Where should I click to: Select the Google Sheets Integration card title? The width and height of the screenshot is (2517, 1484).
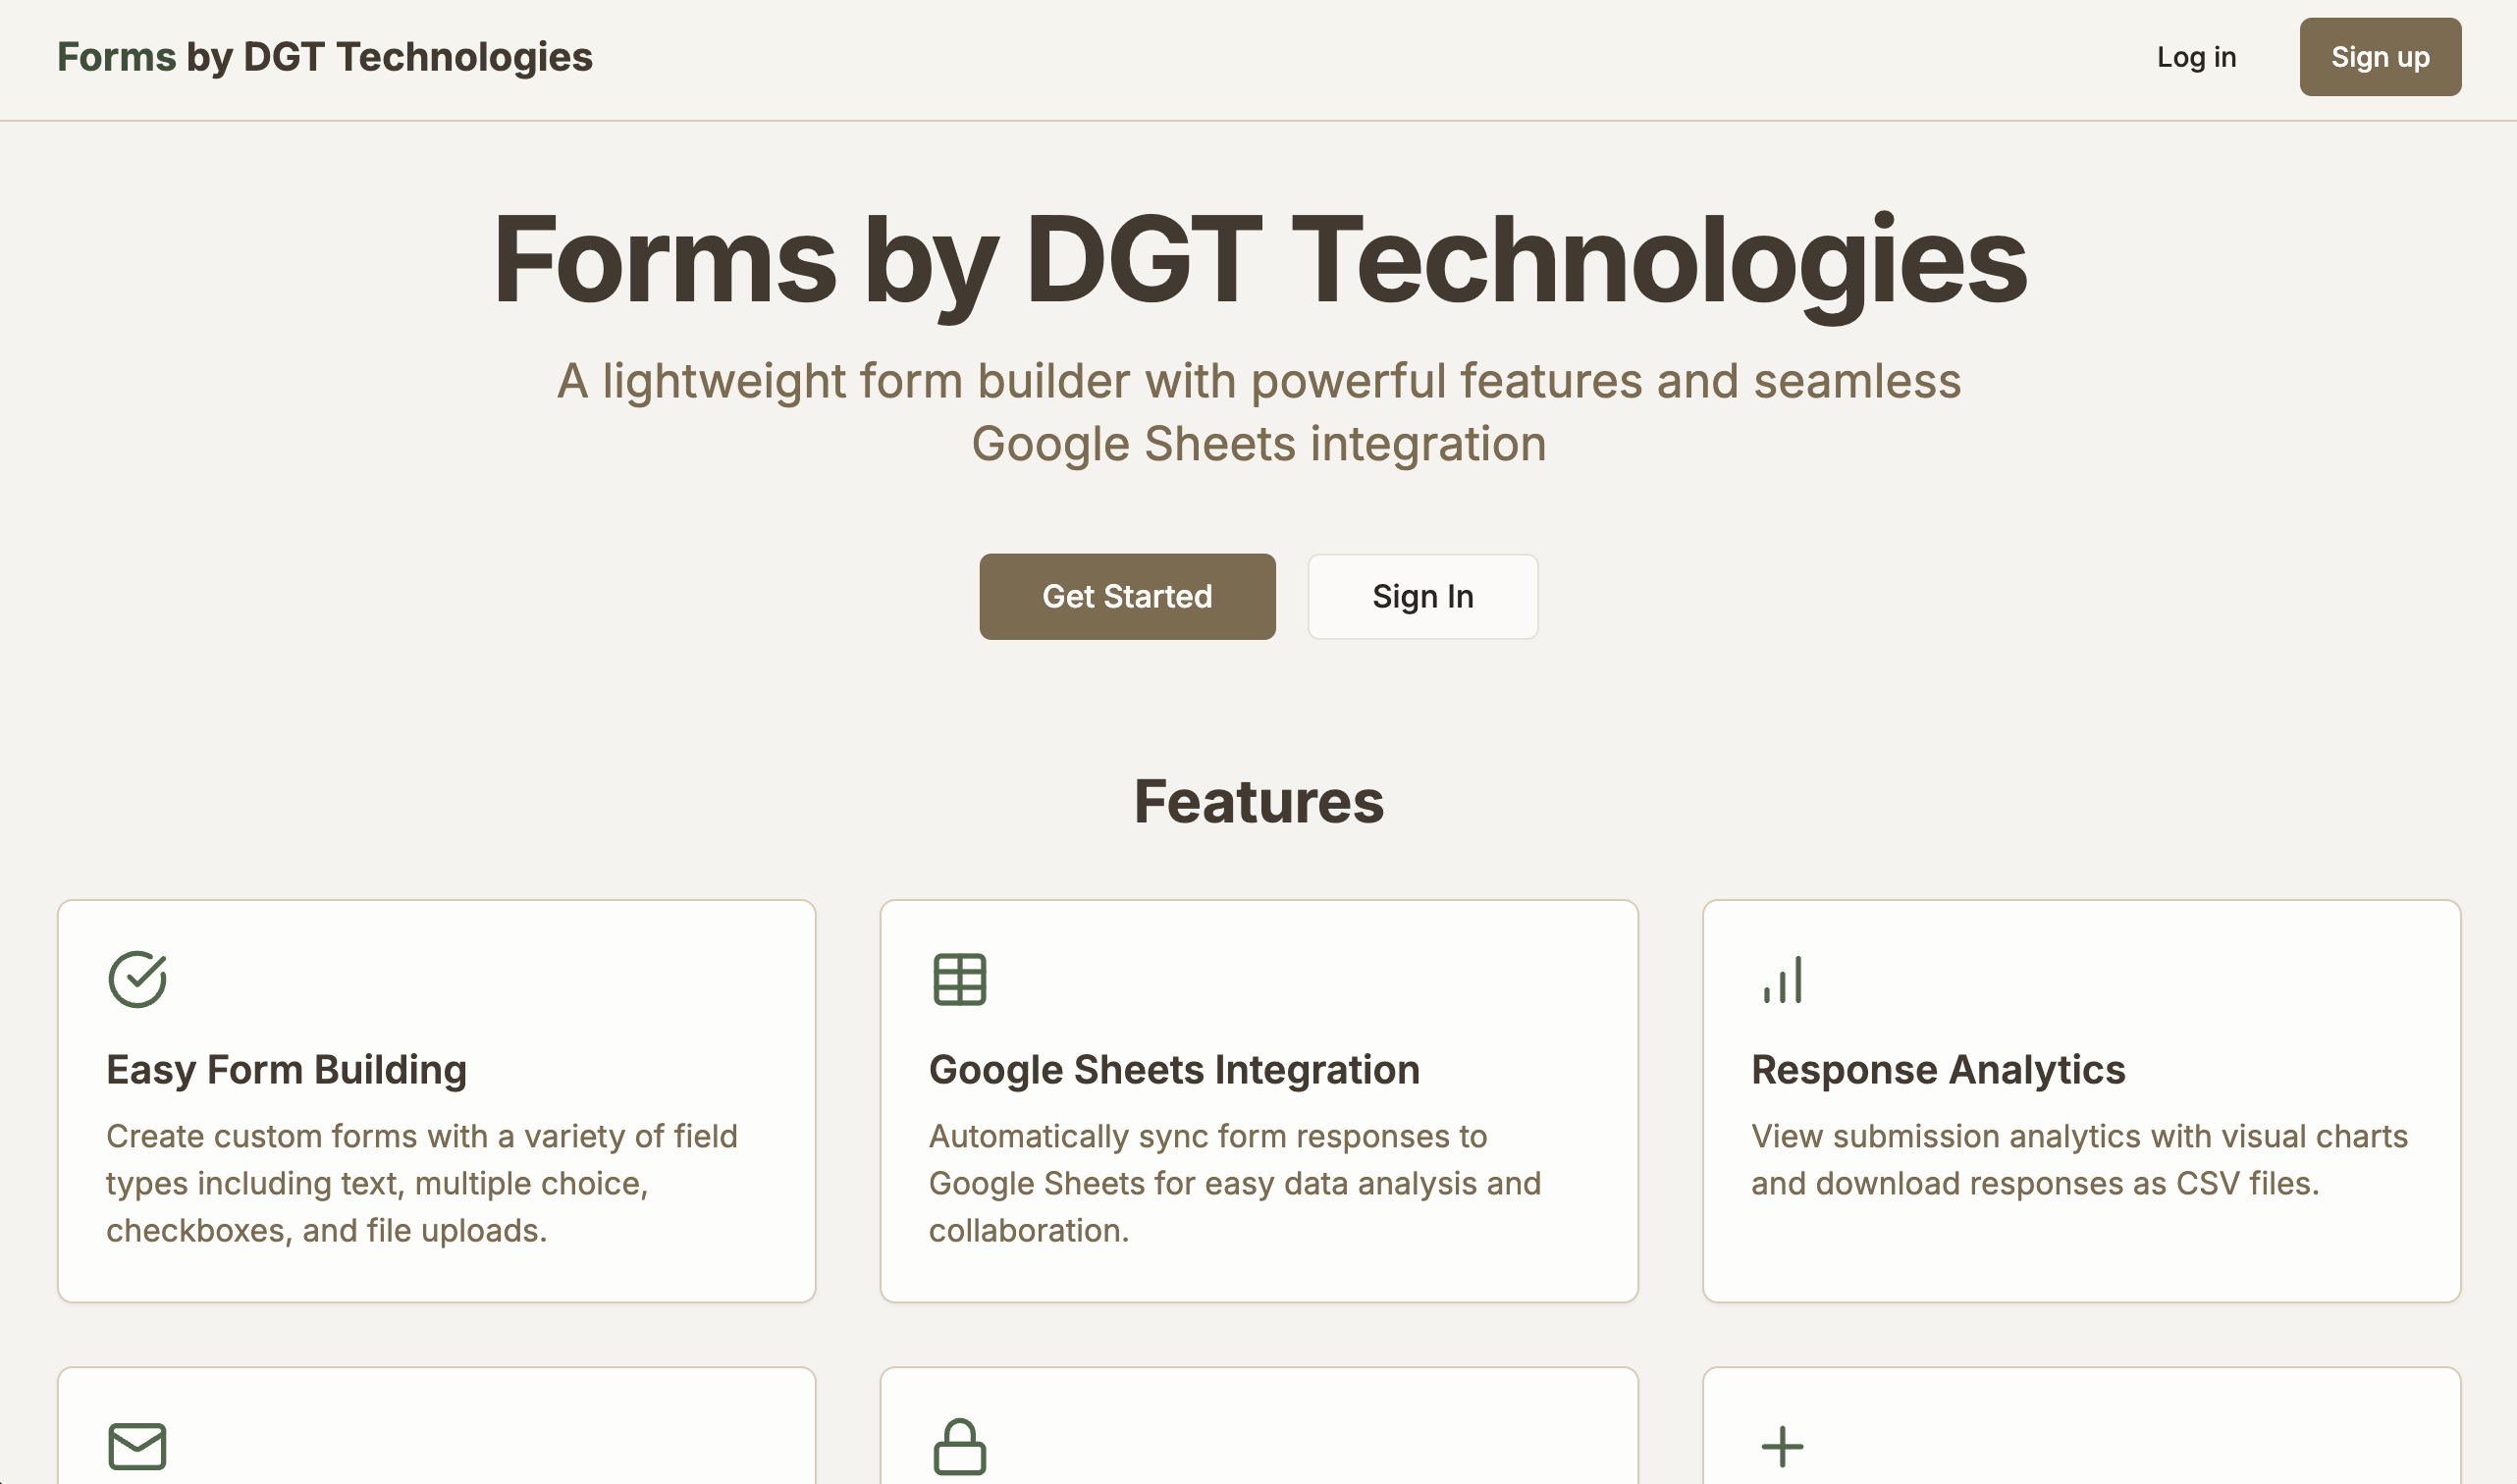(x=1174, y=1069)
